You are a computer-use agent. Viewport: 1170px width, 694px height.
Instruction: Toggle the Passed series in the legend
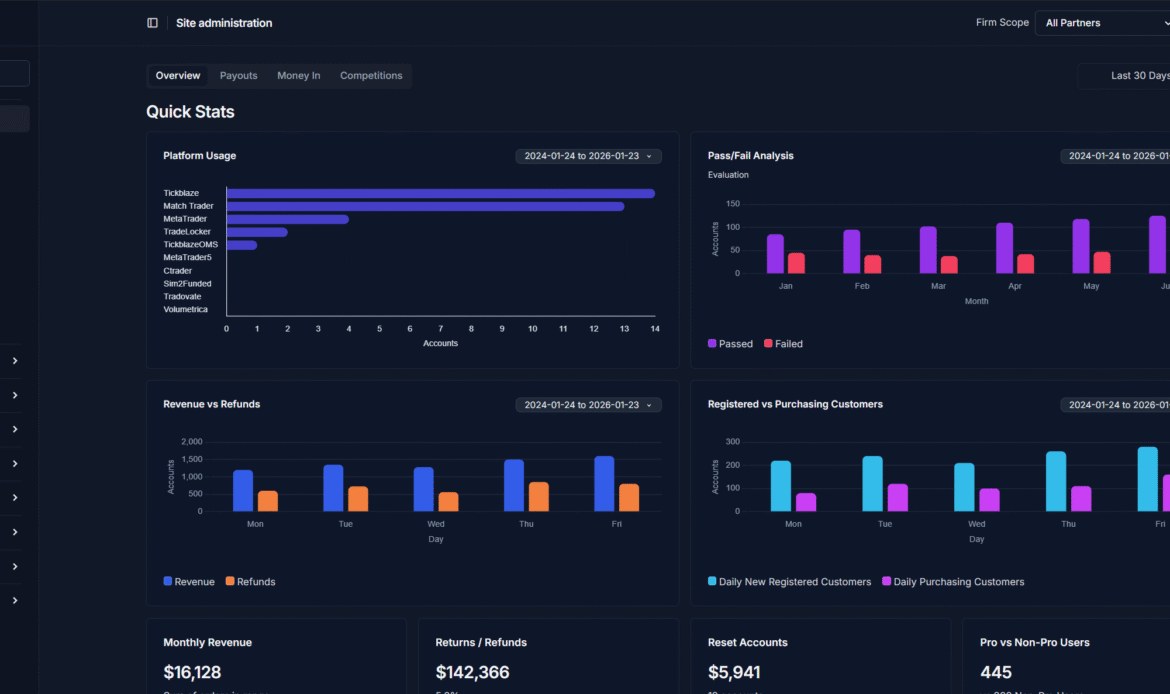[730, 344]
